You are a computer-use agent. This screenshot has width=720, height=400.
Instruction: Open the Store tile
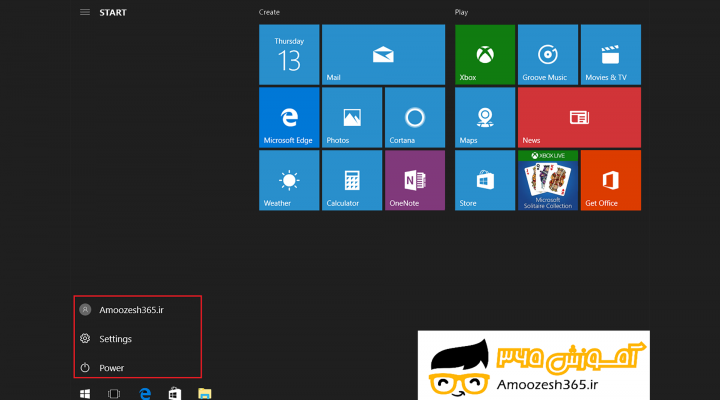click(485, 180)
